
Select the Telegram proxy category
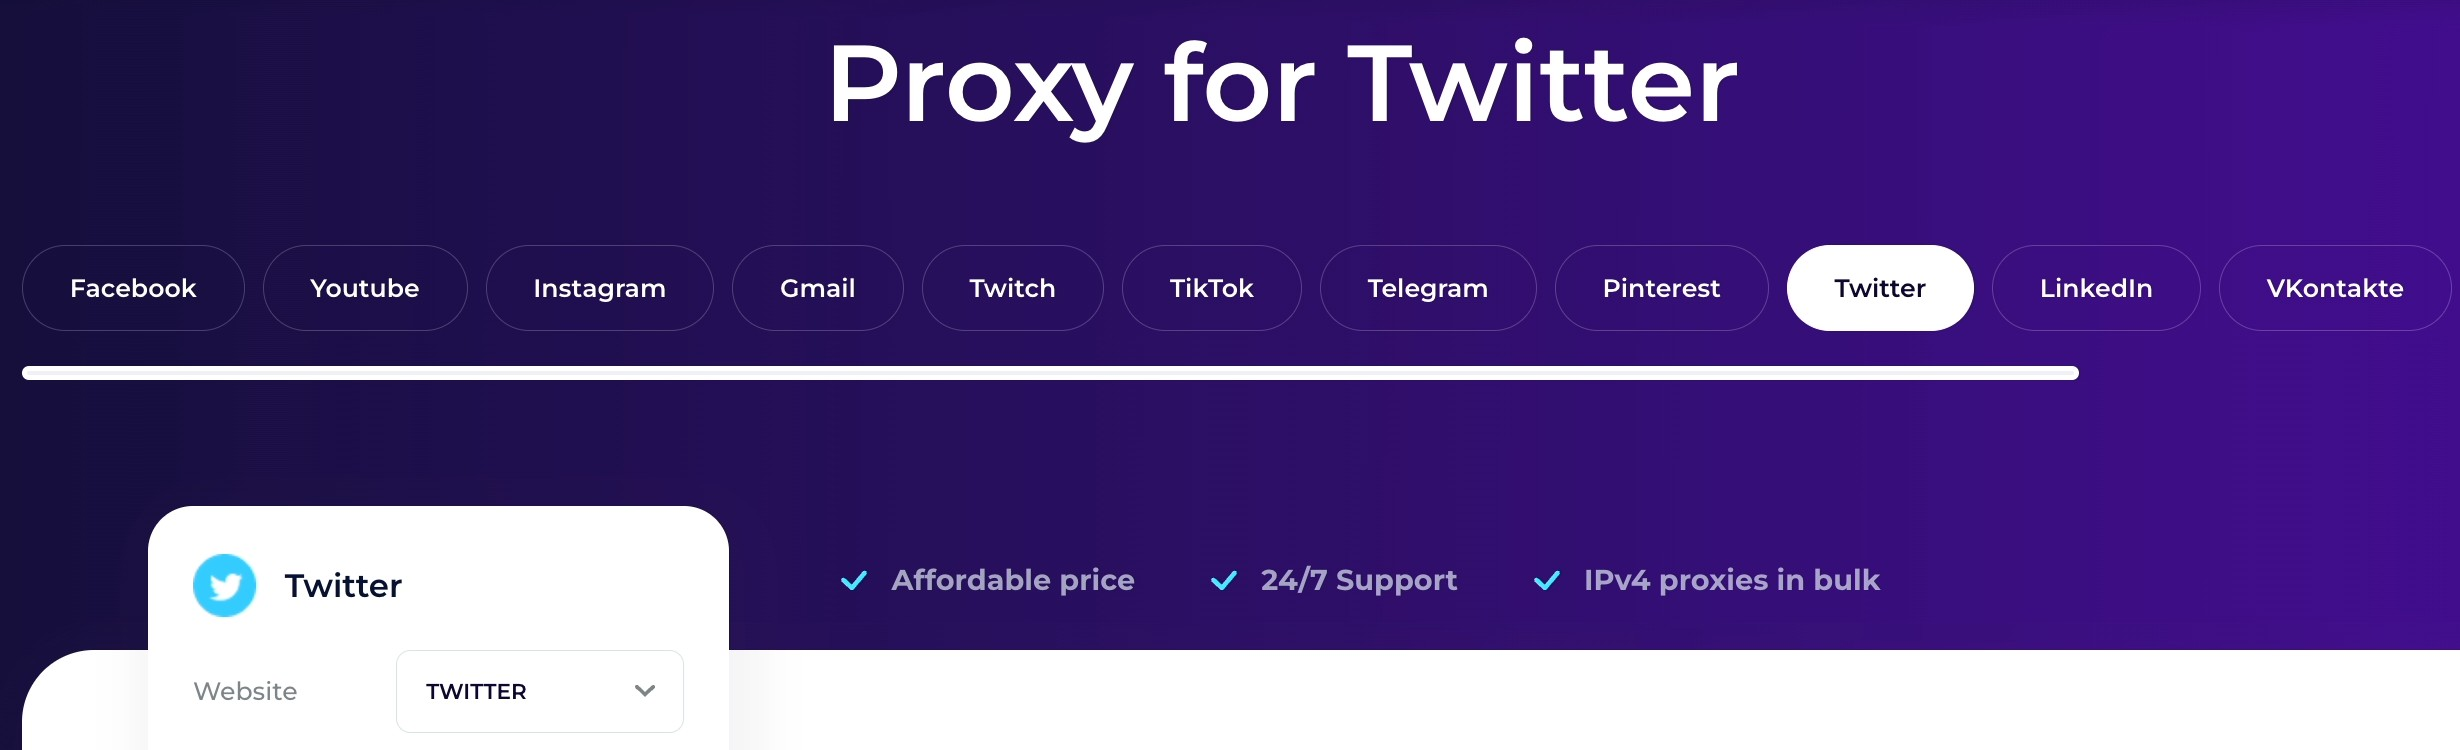pyautogui.click(x=1427, y=288)
